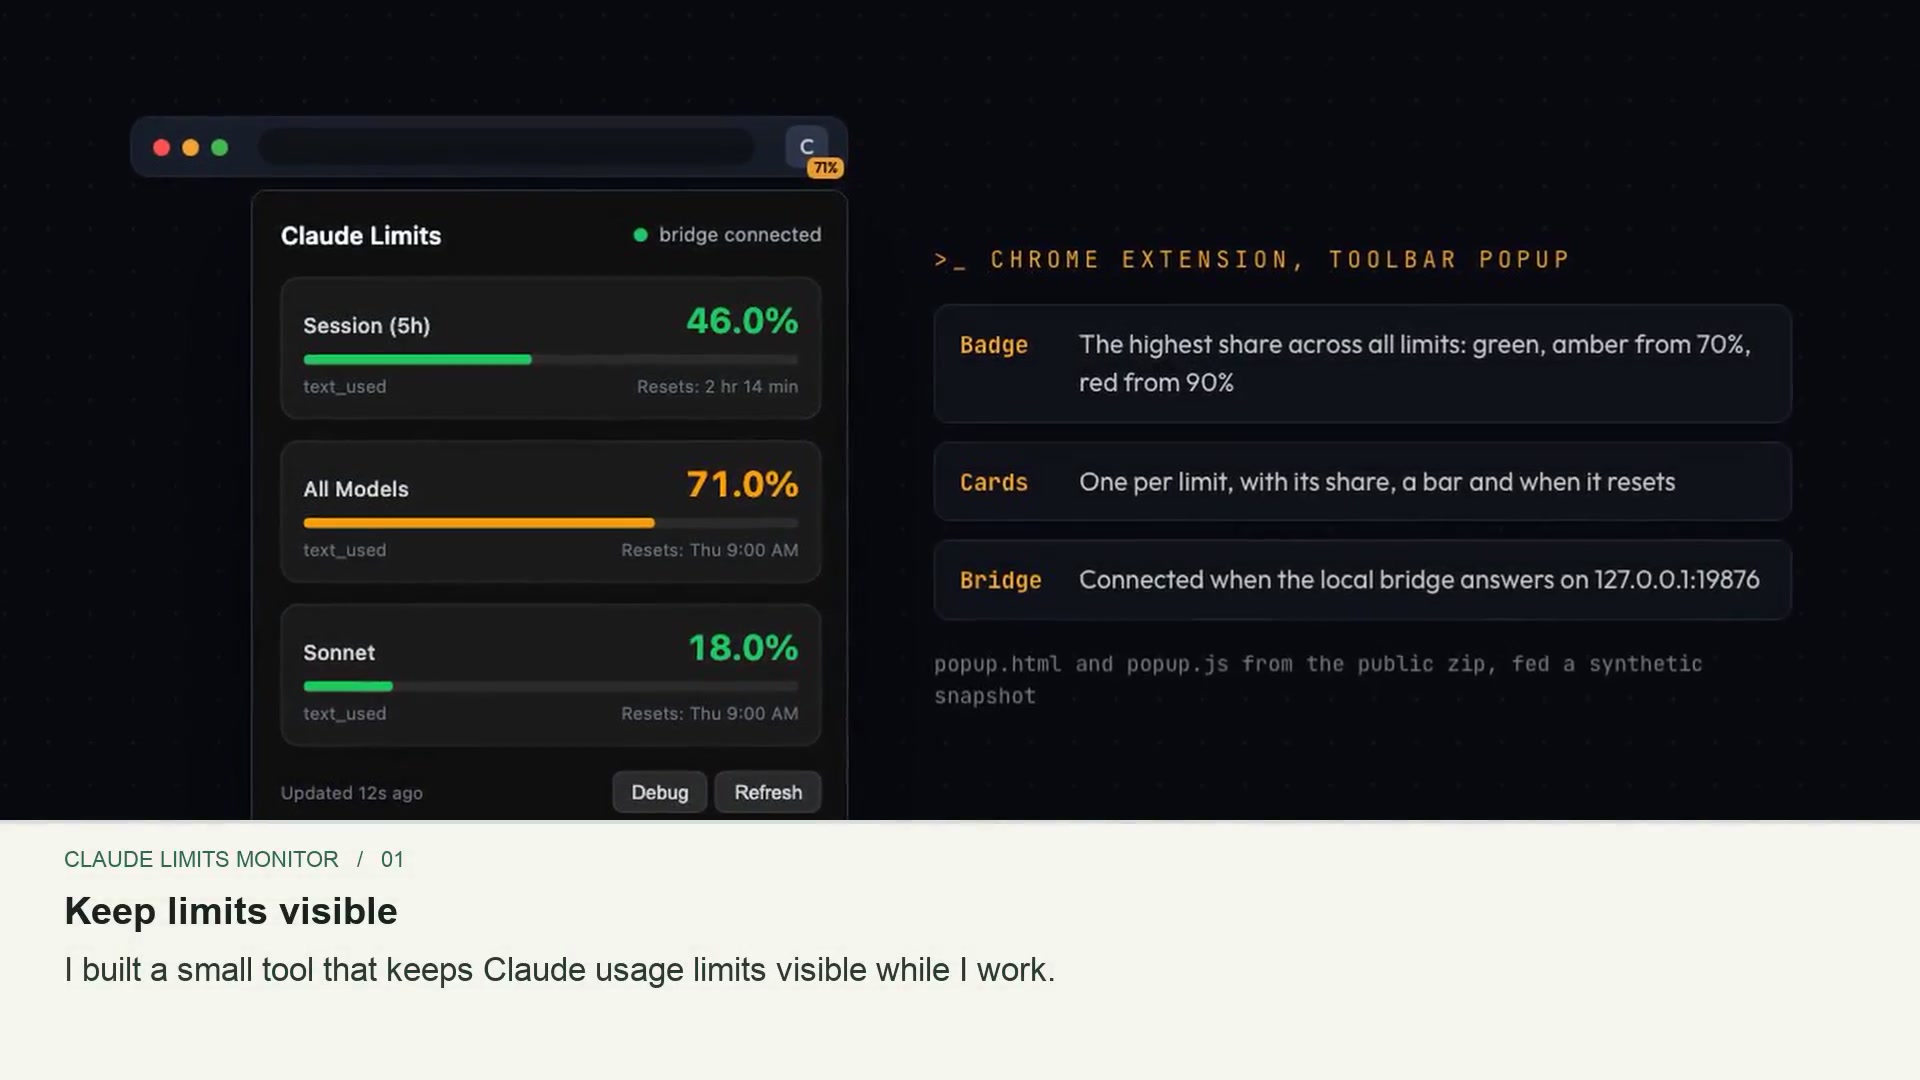
Task: Click the Chrome Extension, Toolbar Popup heading
Action: [1251, 260]
